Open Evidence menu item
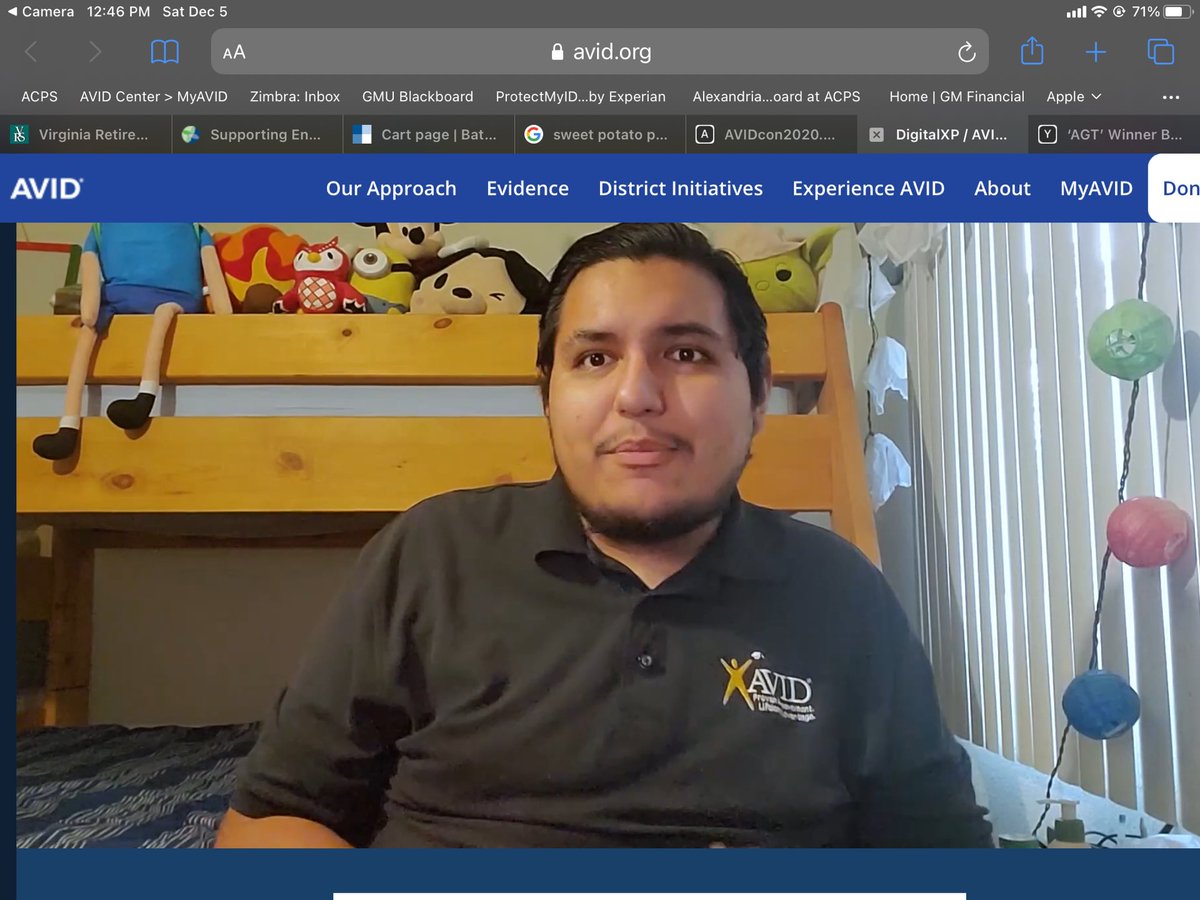This screenshot has height=900, width=1200. point(527,188)
